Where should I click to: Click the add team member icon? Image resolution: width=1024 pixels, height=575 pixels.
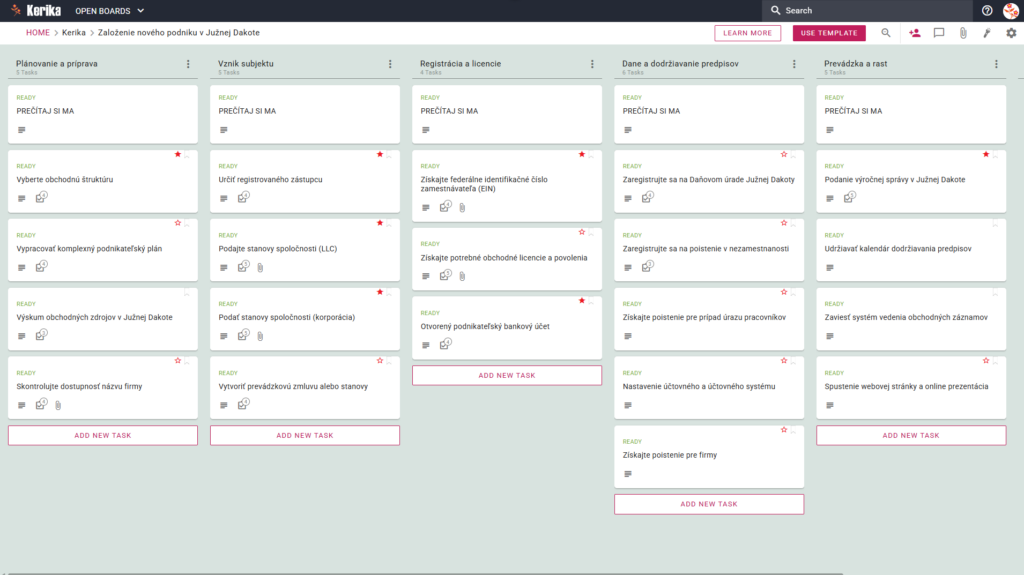[x=914, y=33]
